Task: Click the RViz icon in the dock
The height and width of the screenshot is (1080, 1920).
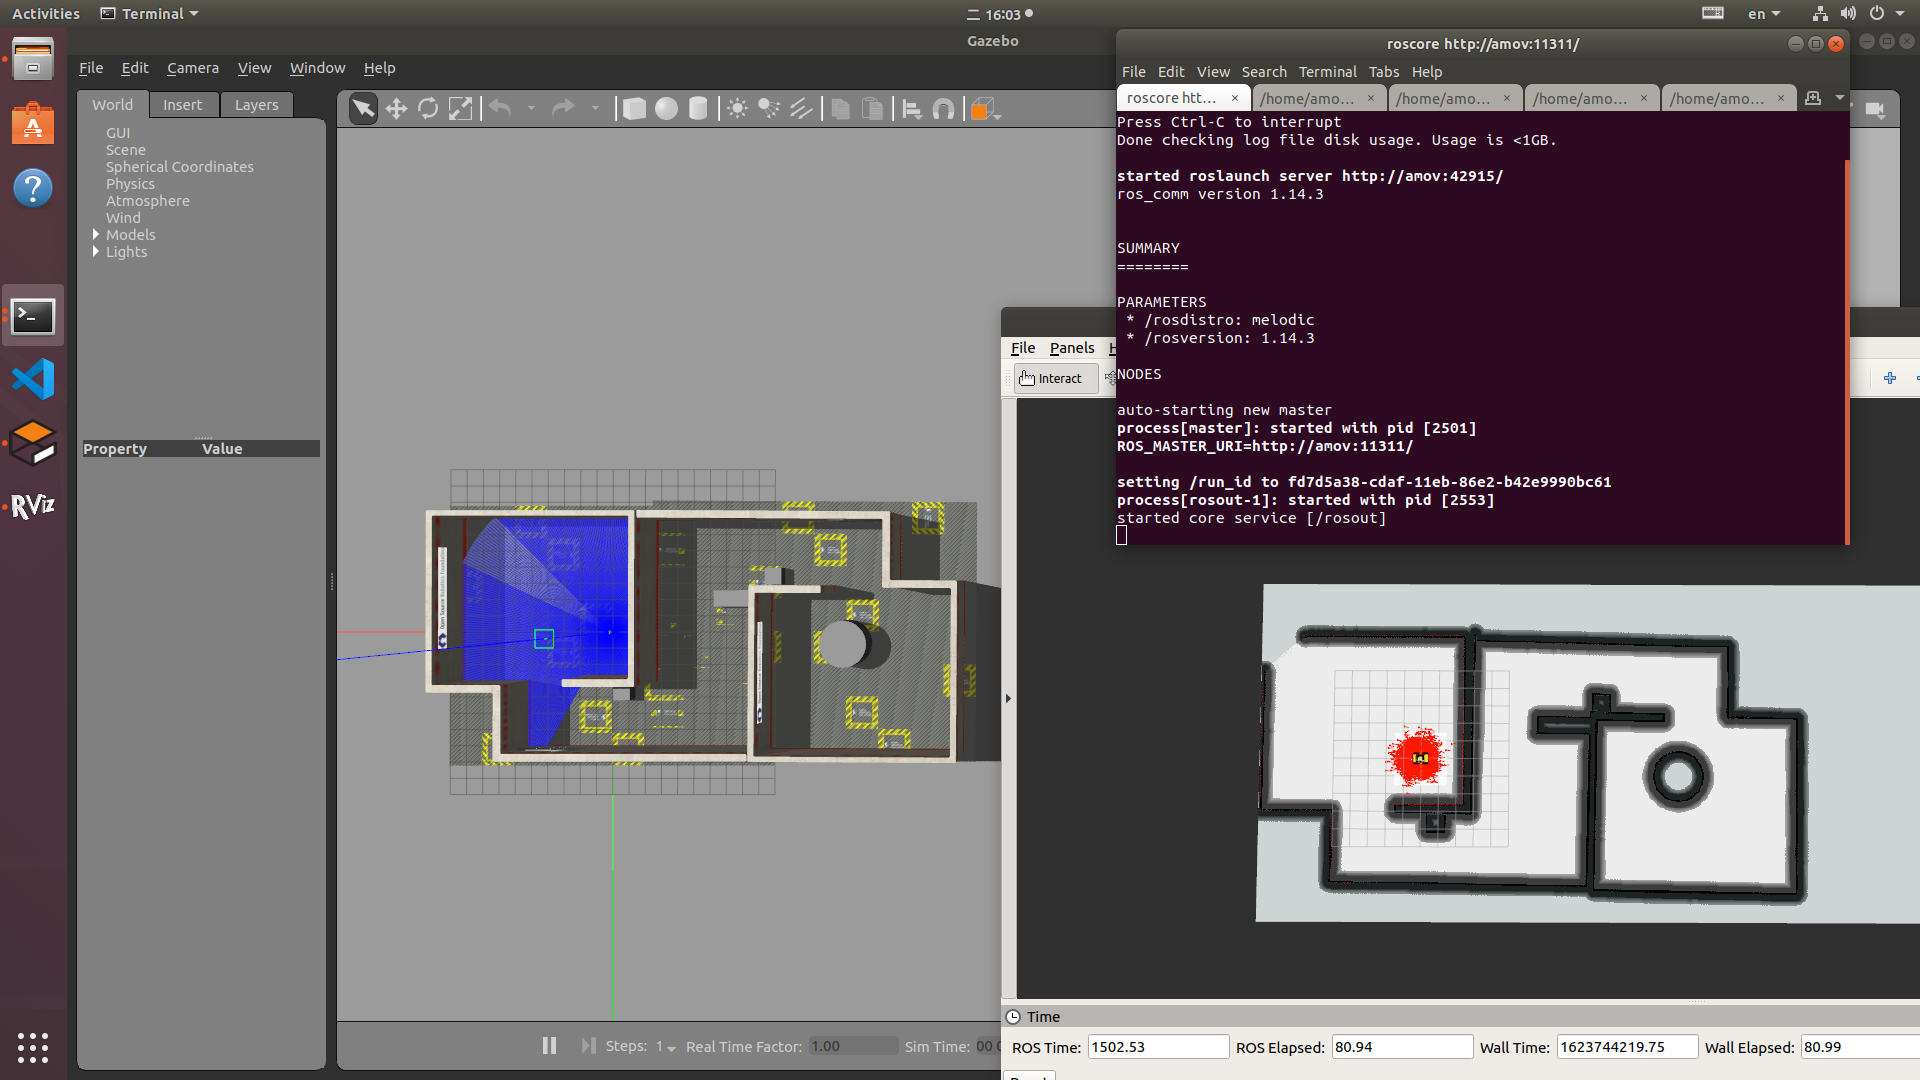Action: pyautogui.click(x=33, y=506)
